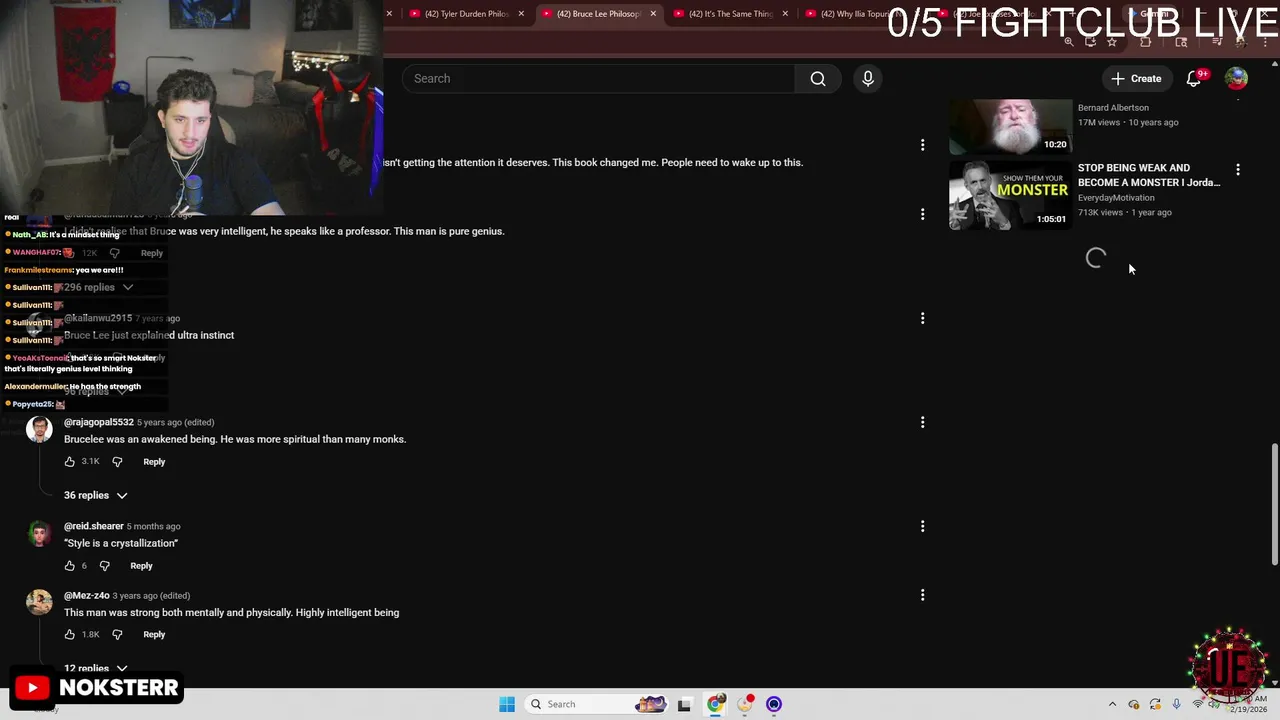Image resolution: width=1280 pixels, height=720 pixels.
Task: Click the YouTube search magnifier button
Action: tap(818, 79)
